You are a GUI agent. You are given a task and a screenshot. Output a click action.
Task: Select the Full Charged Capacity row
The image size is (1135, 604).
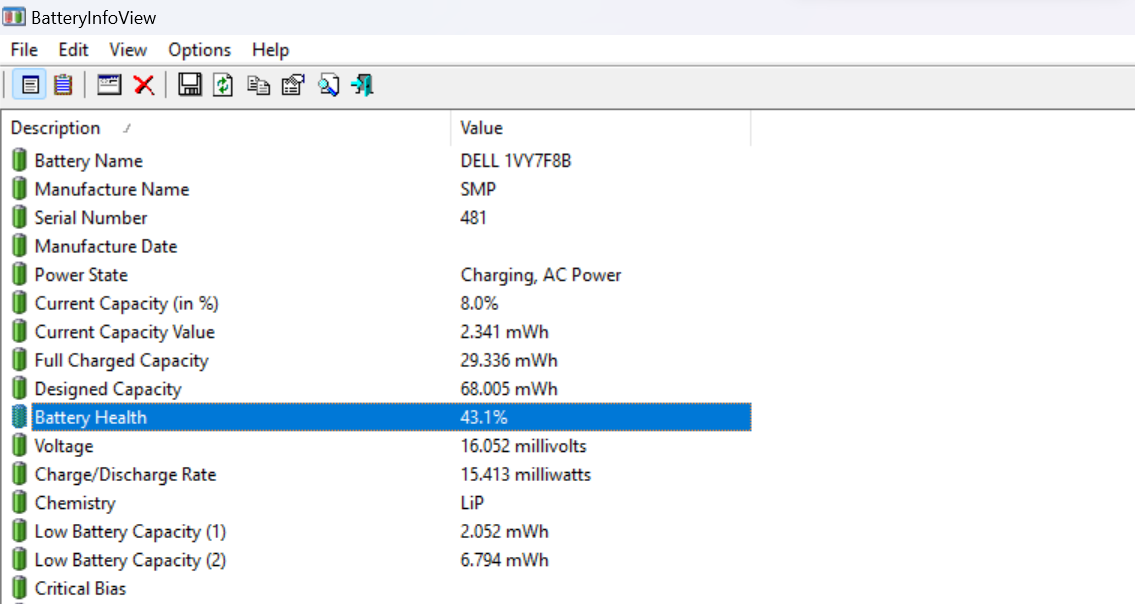(x=376, y=361)
